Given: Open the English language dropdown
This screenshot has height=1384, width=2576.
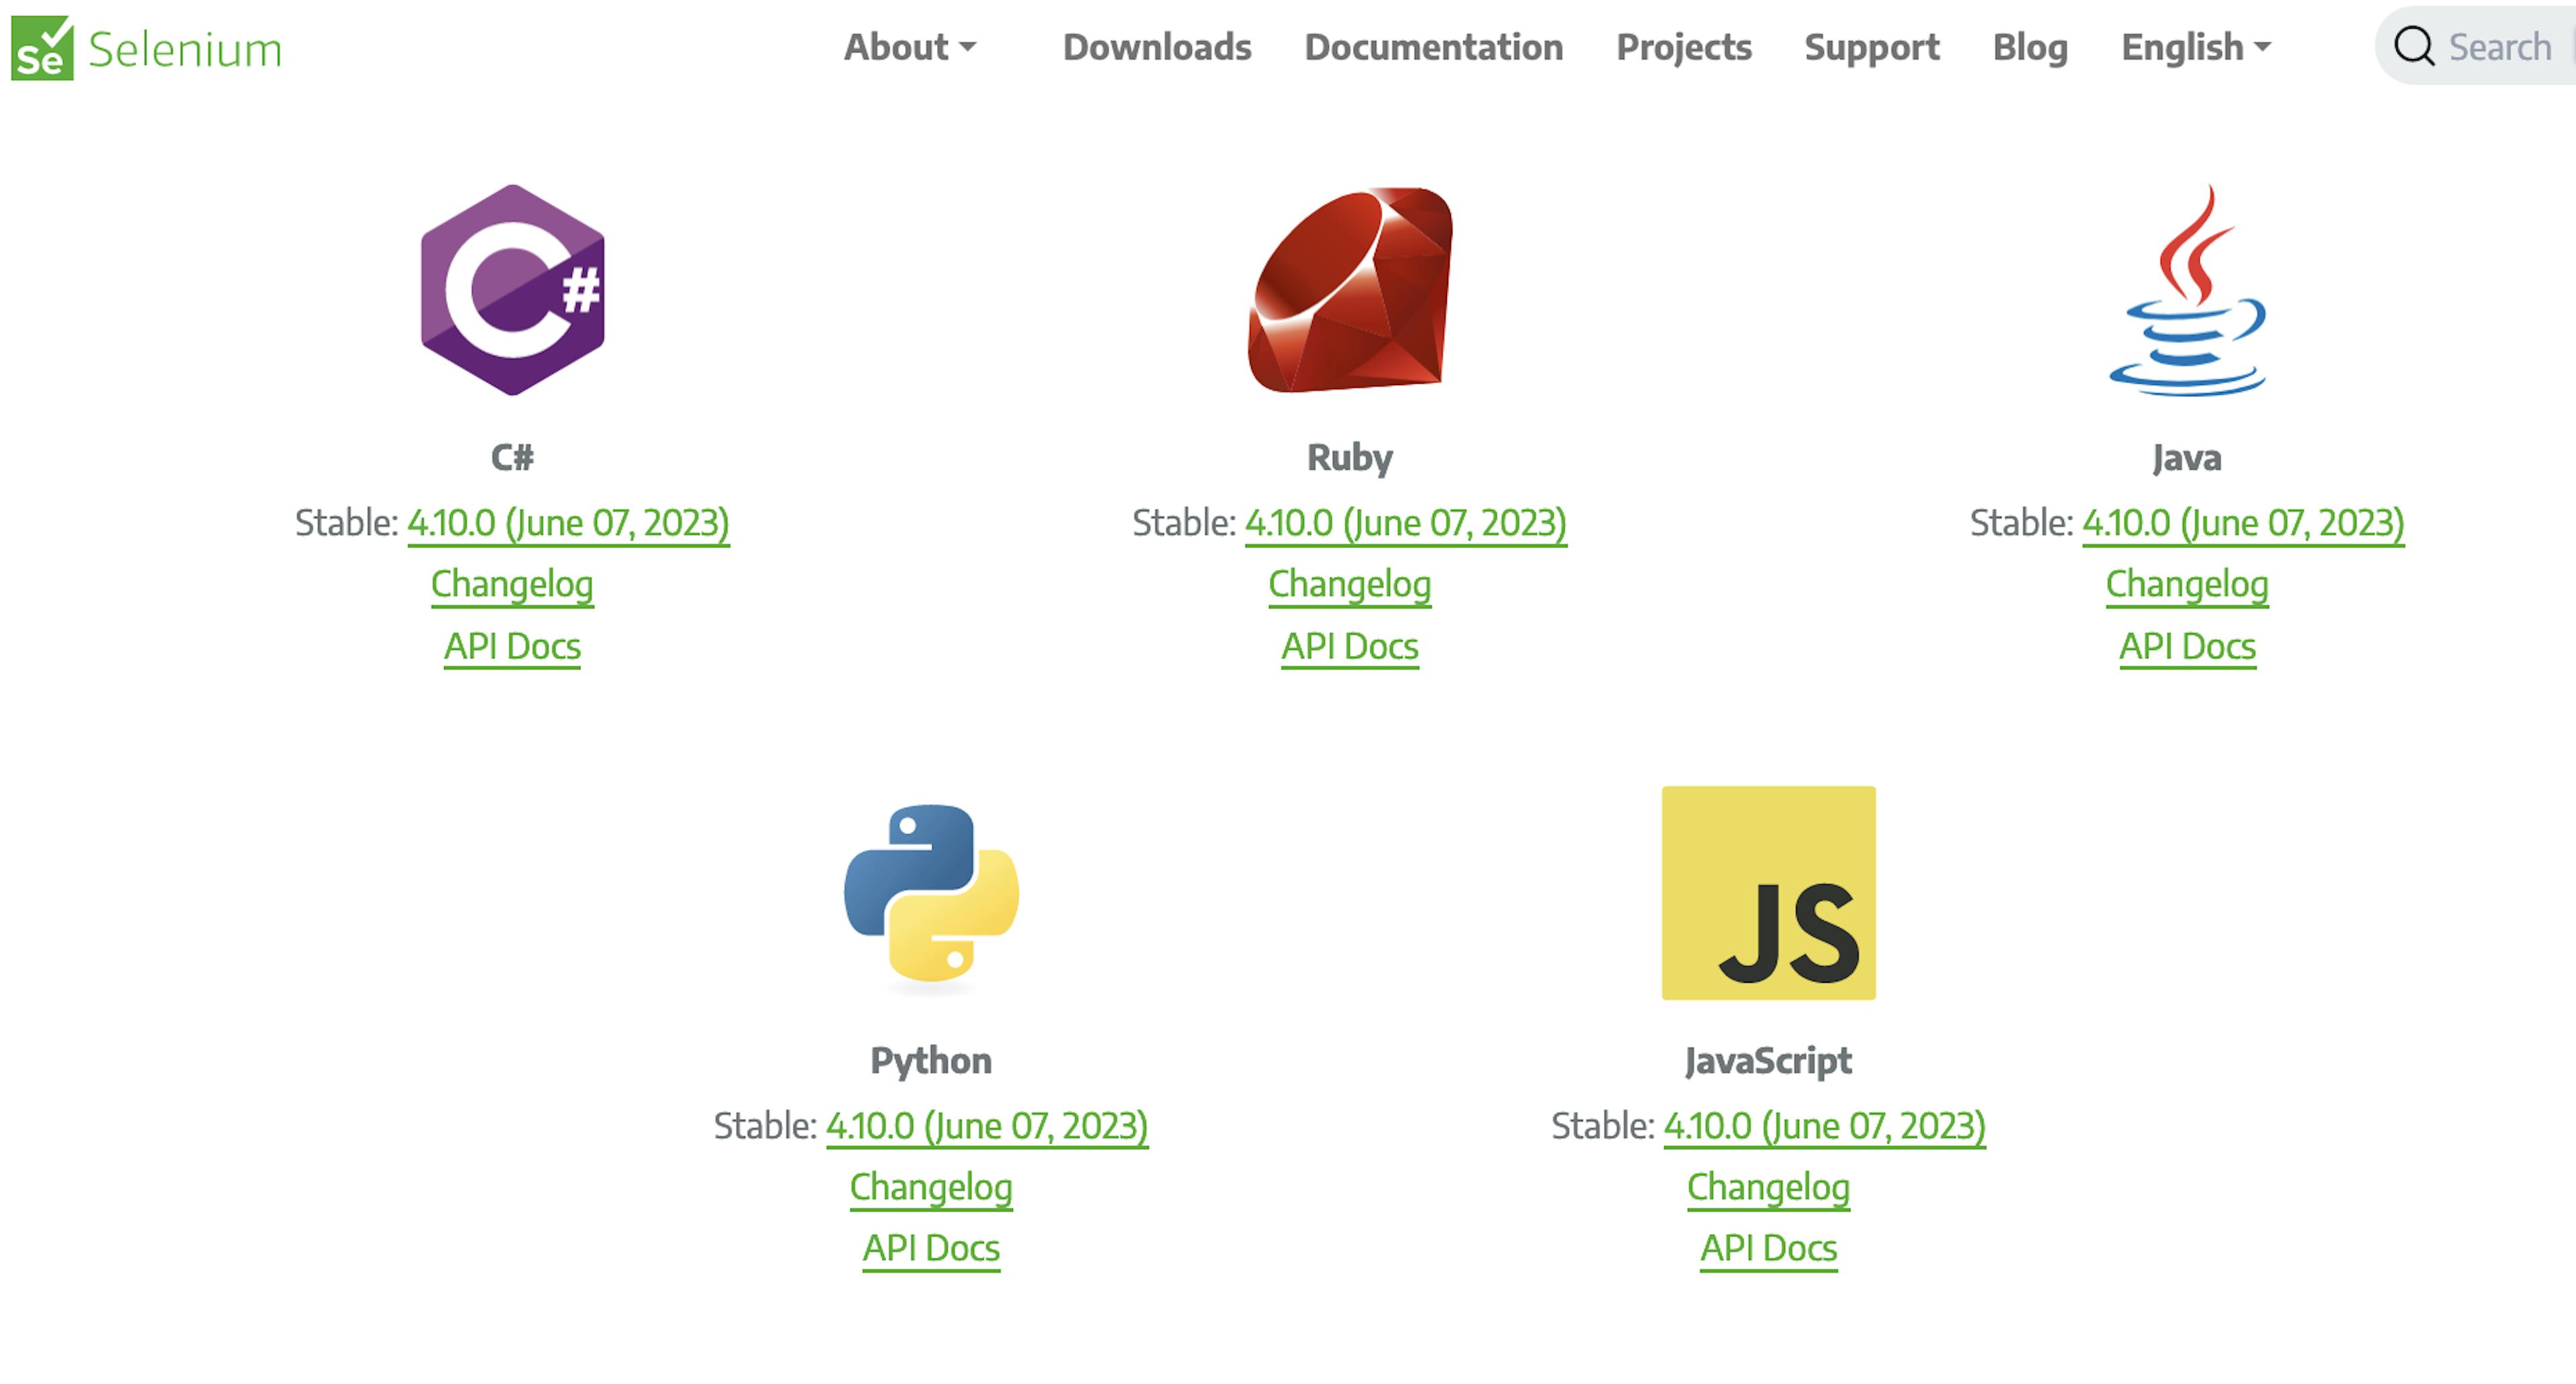Looking at the screenshot, I should [2196, 47].
